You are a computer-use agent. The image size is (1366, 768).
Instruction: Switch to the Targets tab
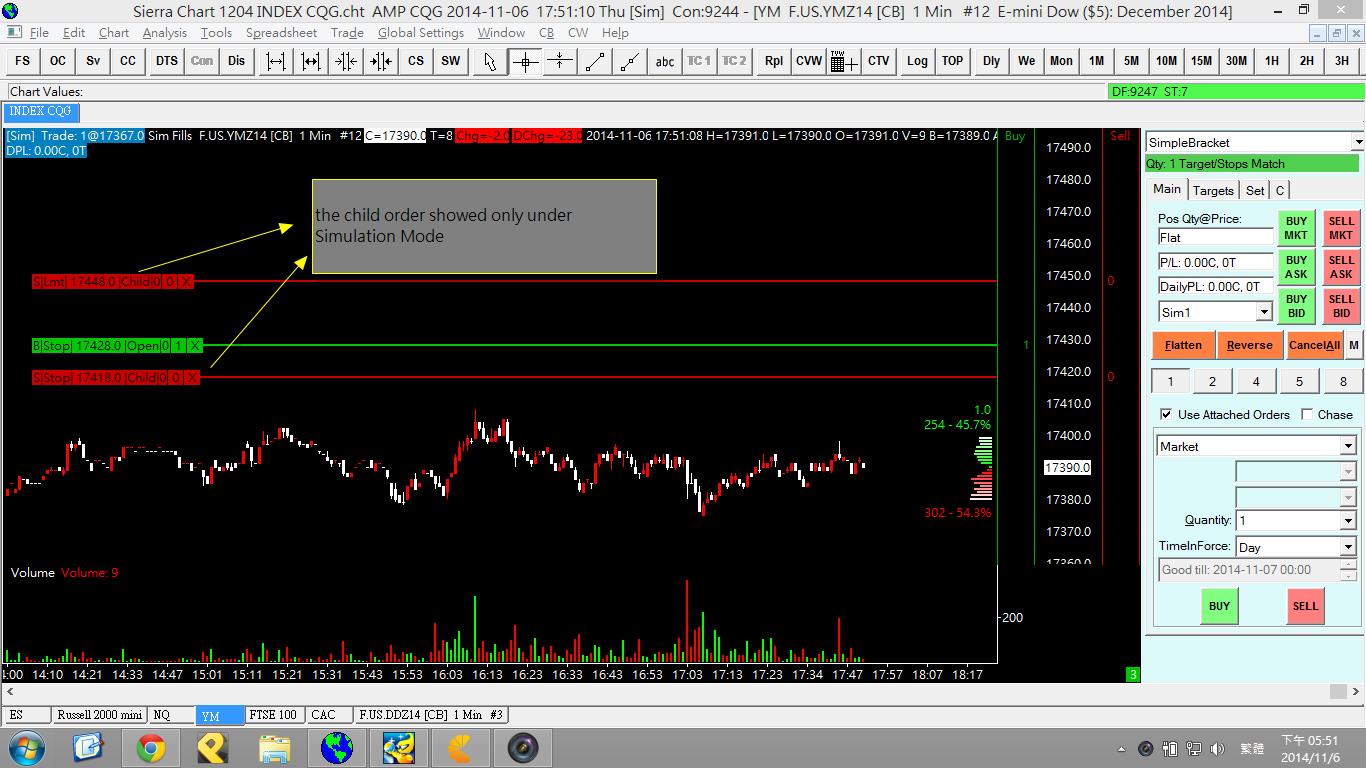[1213, 190]
